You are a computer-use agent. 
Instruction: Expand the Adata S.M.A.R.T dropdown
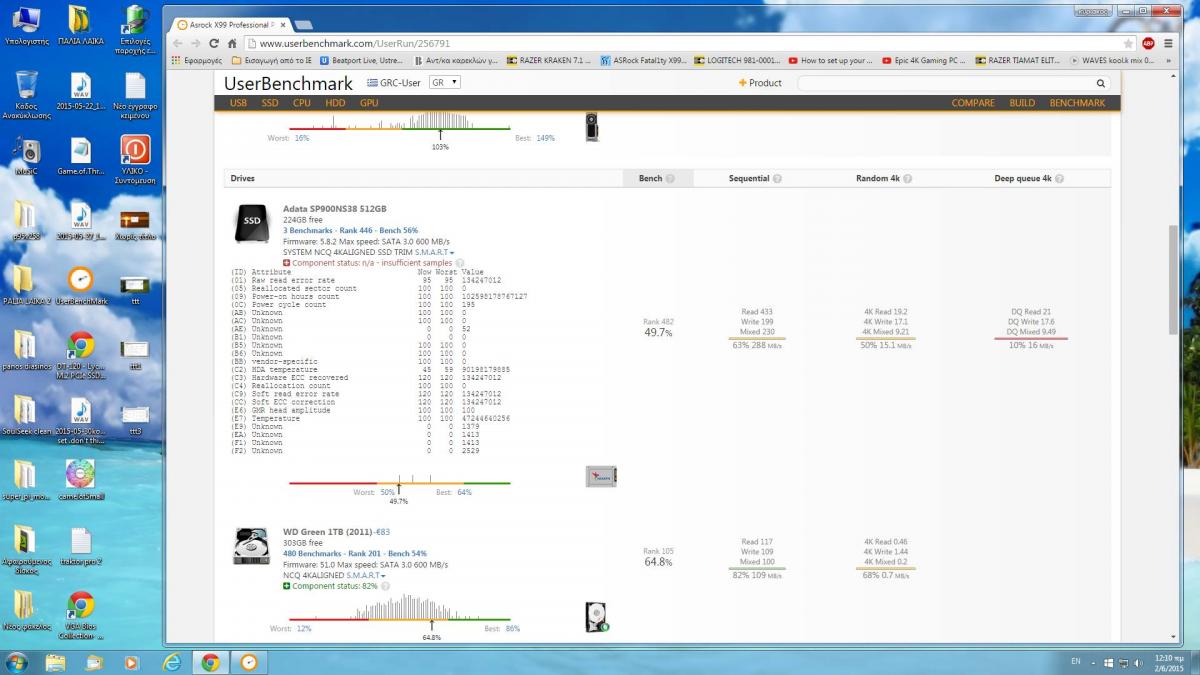pos(434,252)
